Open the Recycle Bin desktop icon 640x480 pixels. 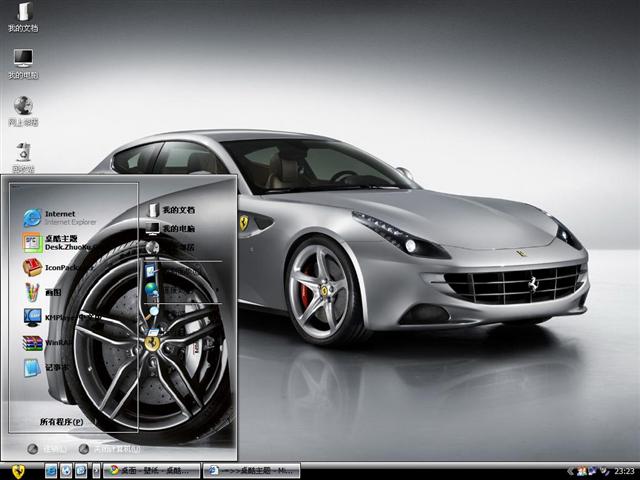tap(23, 158)
